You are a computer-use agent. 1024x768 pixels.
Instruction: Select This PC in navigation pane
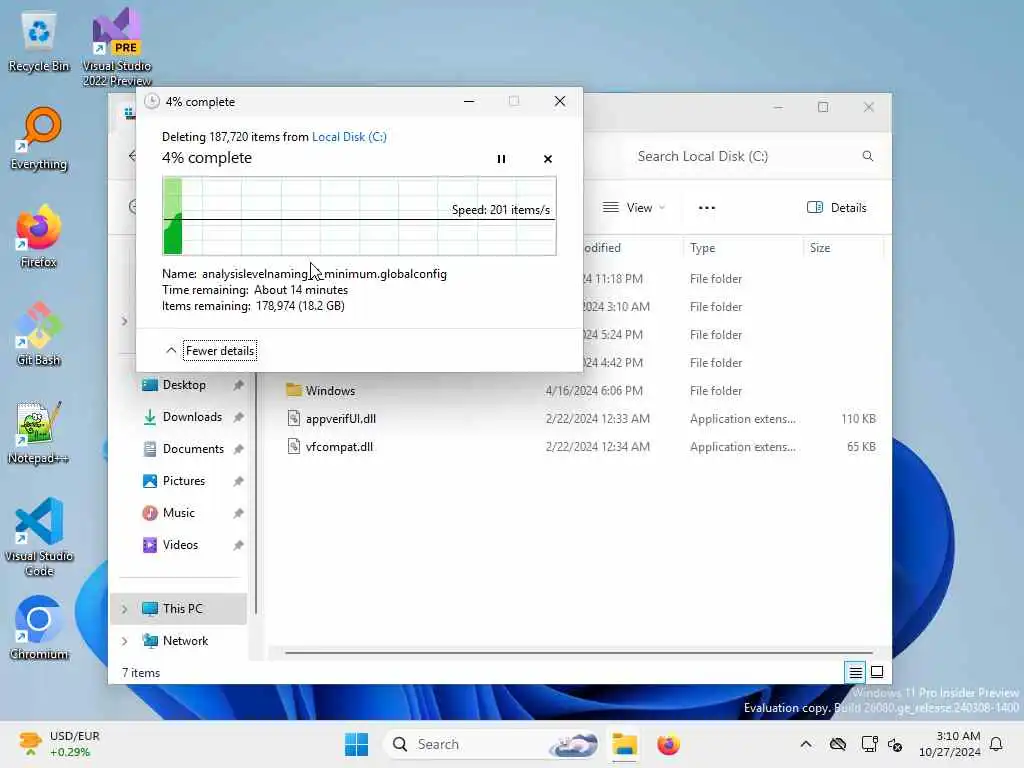[x=179, y=609]
